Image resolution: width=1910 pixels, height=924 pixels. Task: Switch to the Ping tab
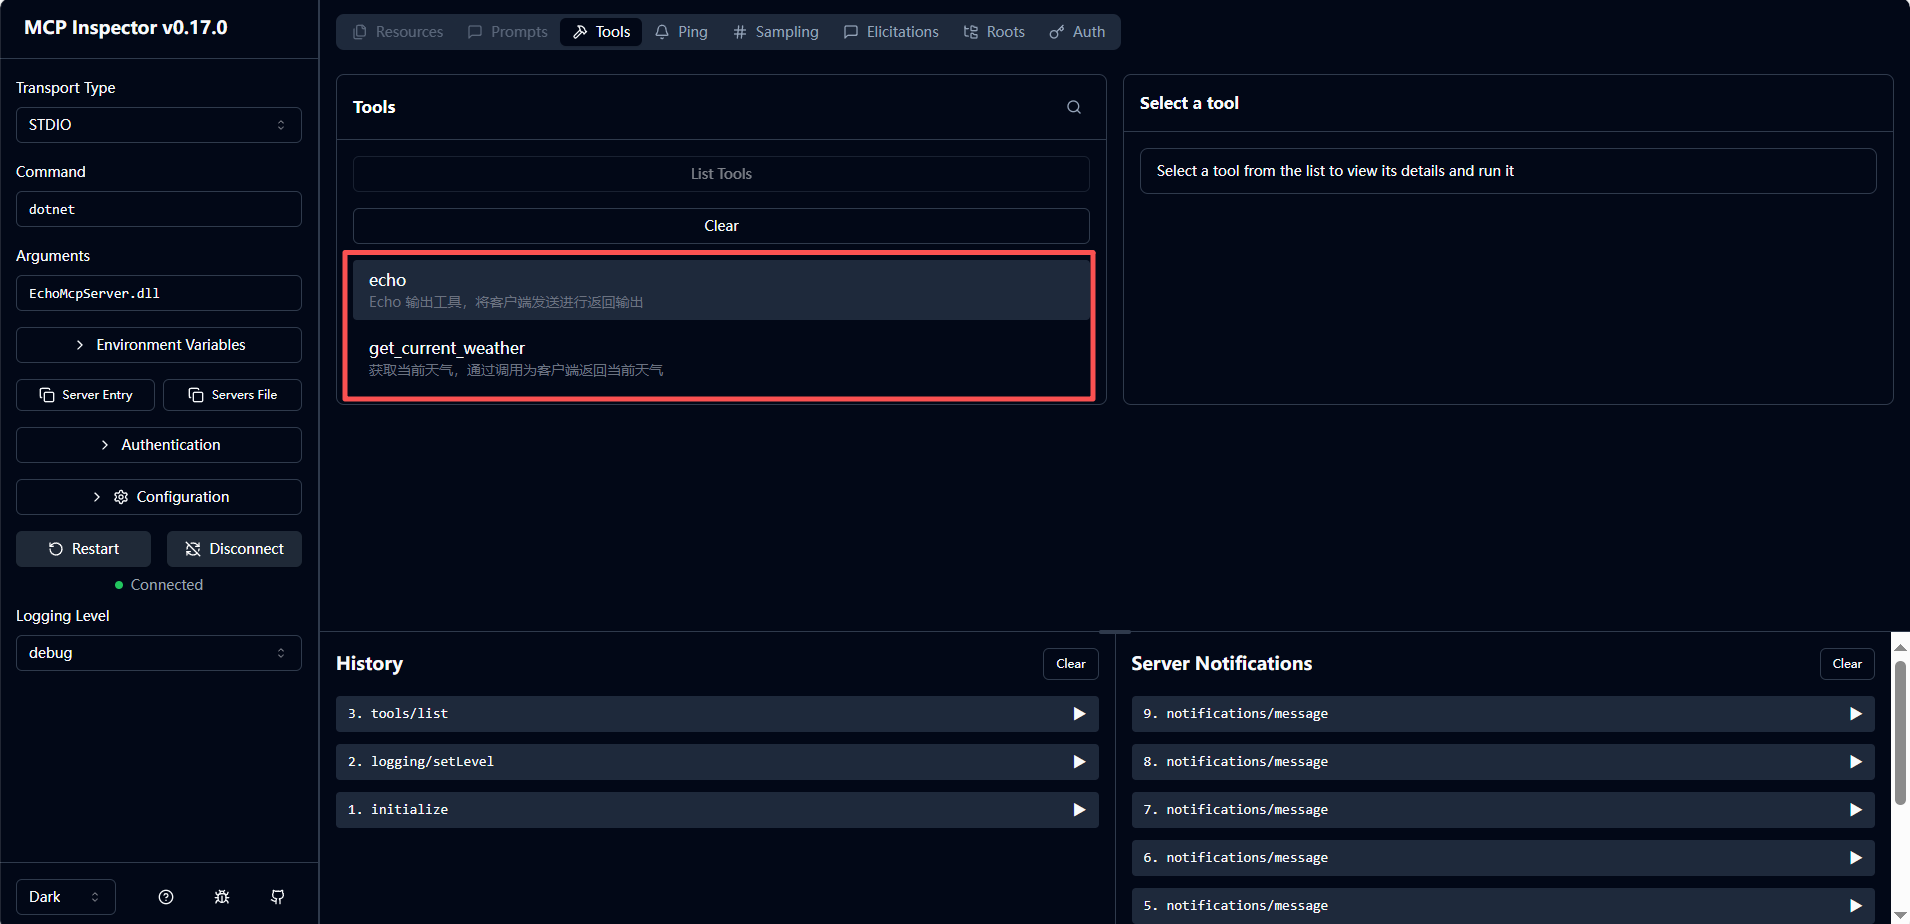pos(681,32)
